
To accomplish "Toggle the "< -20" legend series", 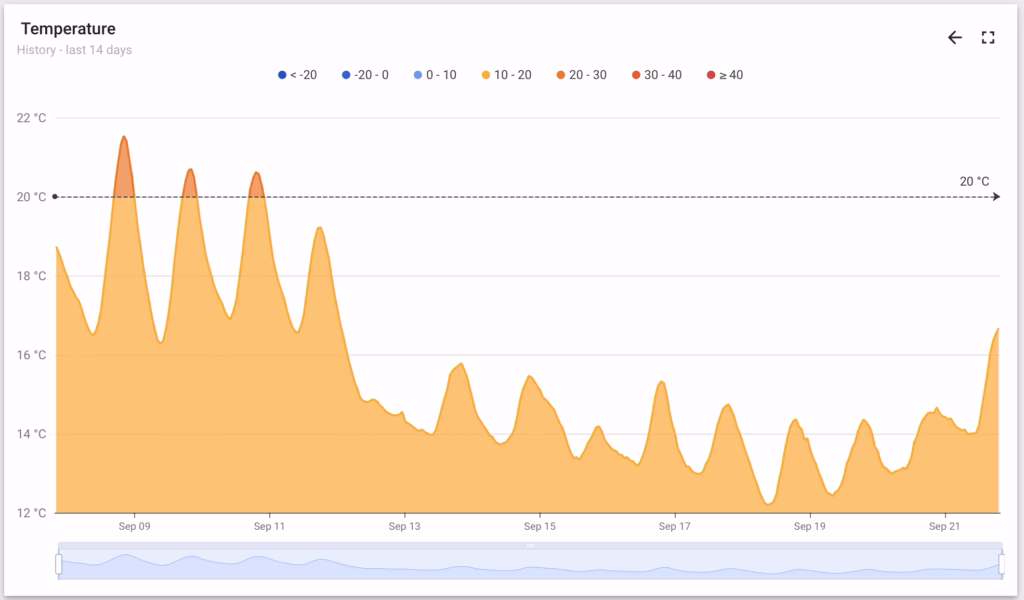I will (x=297, y=75).
